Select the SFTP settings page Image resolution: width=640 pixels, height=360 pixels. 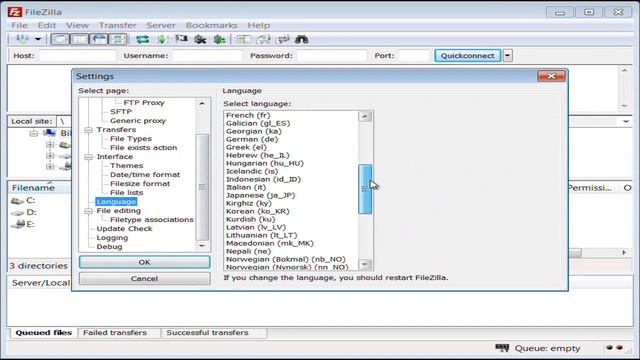(x=121, y=111)
